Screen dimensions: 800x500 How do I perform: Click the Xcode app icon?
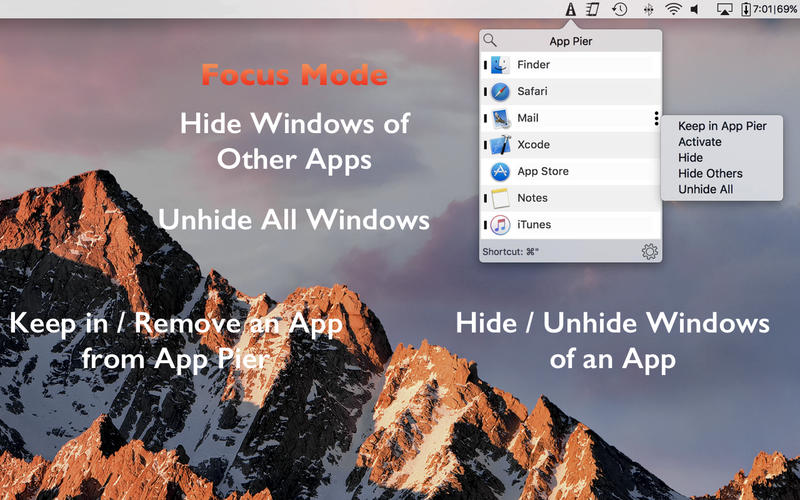pyautogui.click(x=501, y=145)
